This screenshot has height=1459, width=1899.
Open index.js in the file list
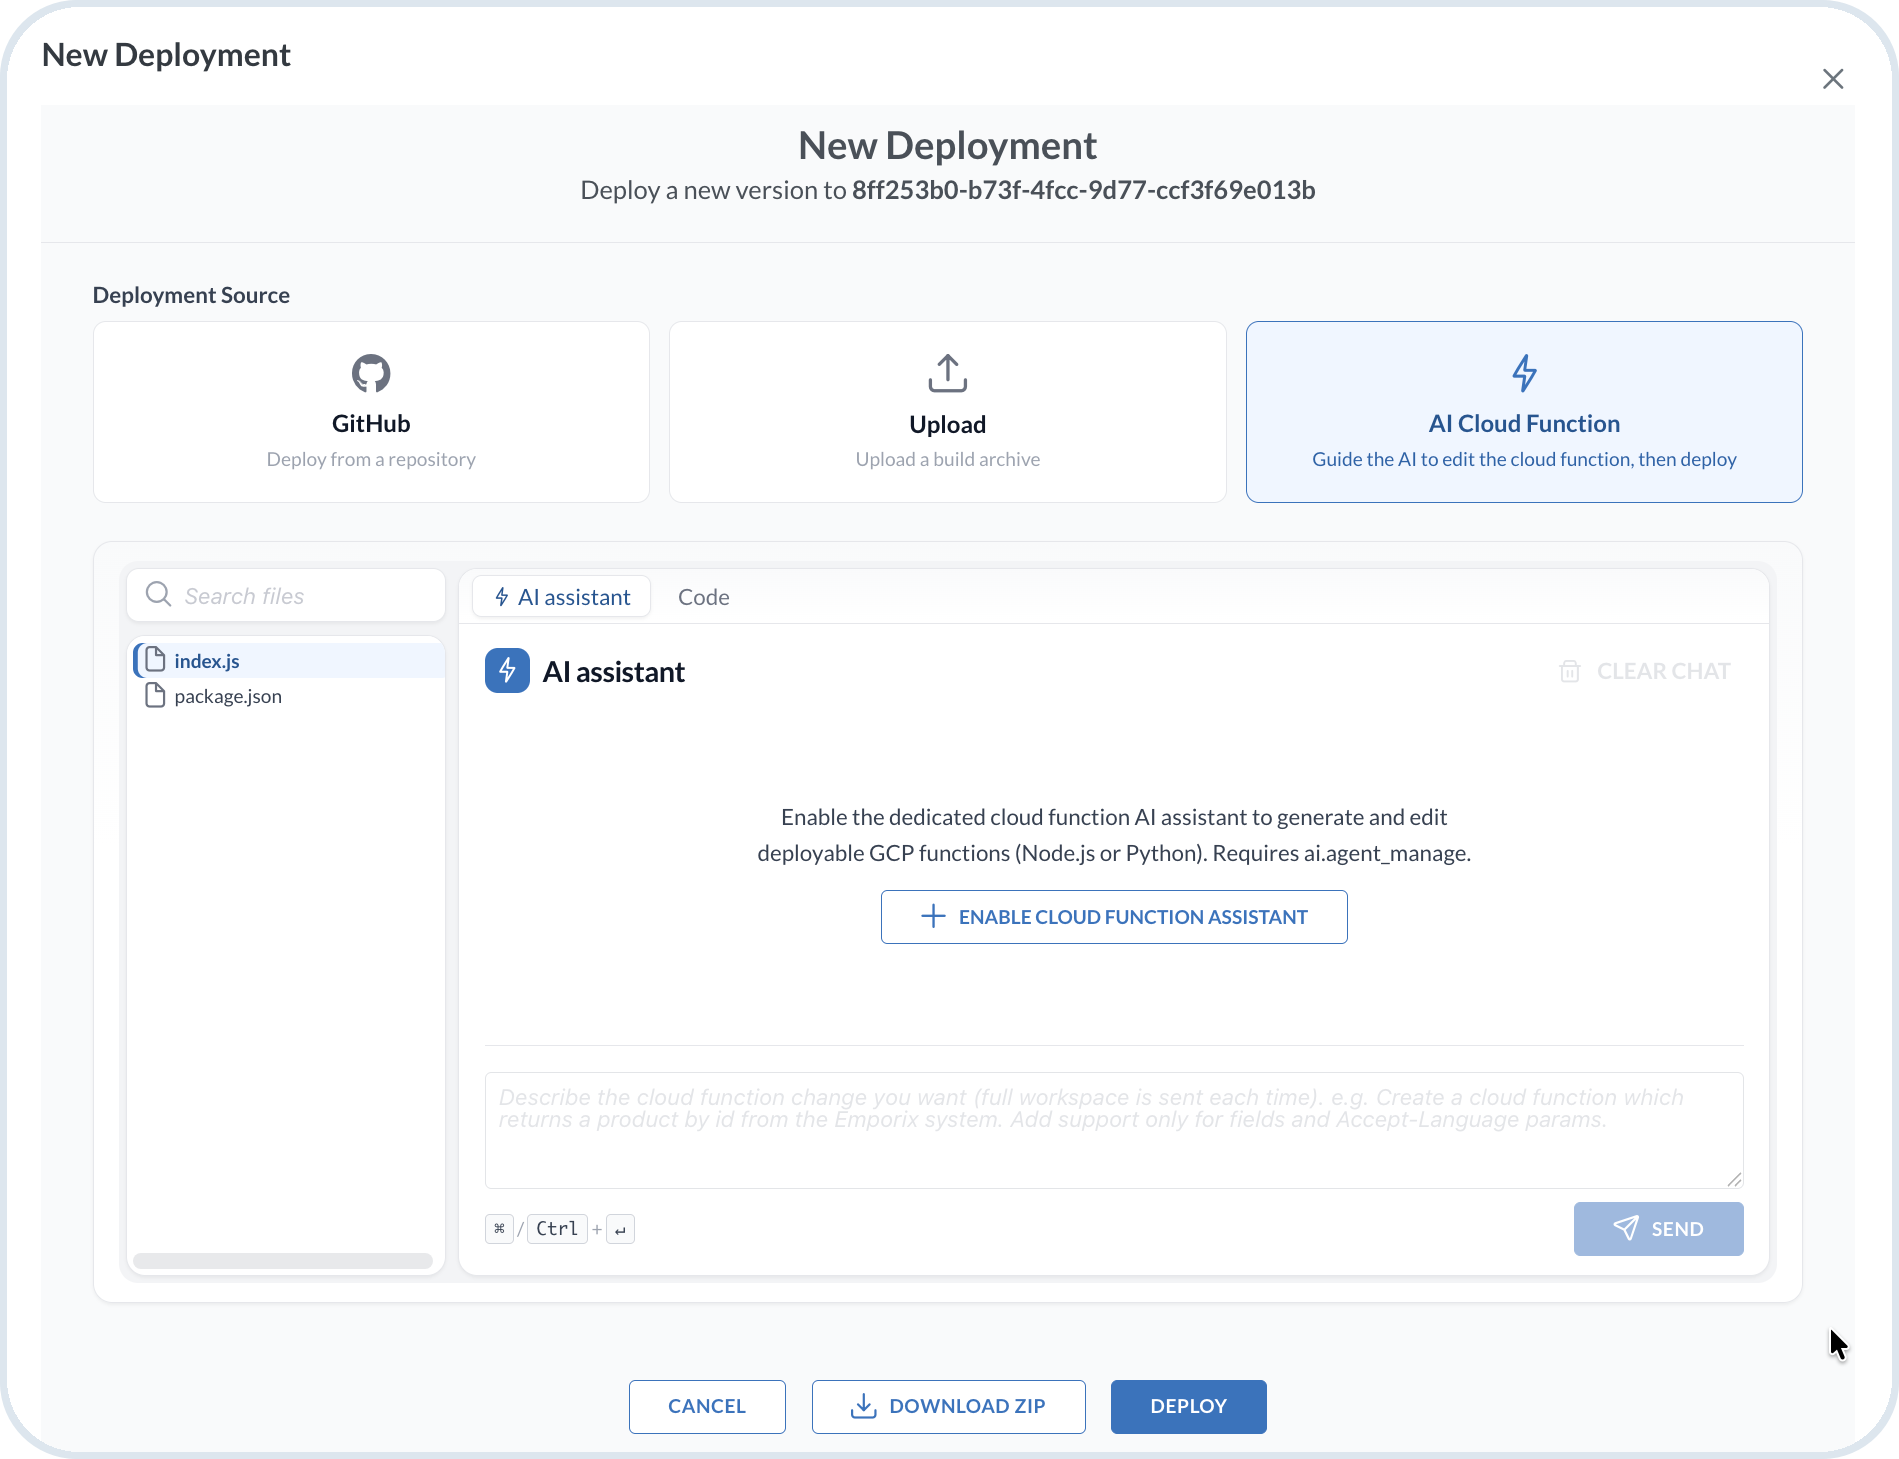coord(288,660)
